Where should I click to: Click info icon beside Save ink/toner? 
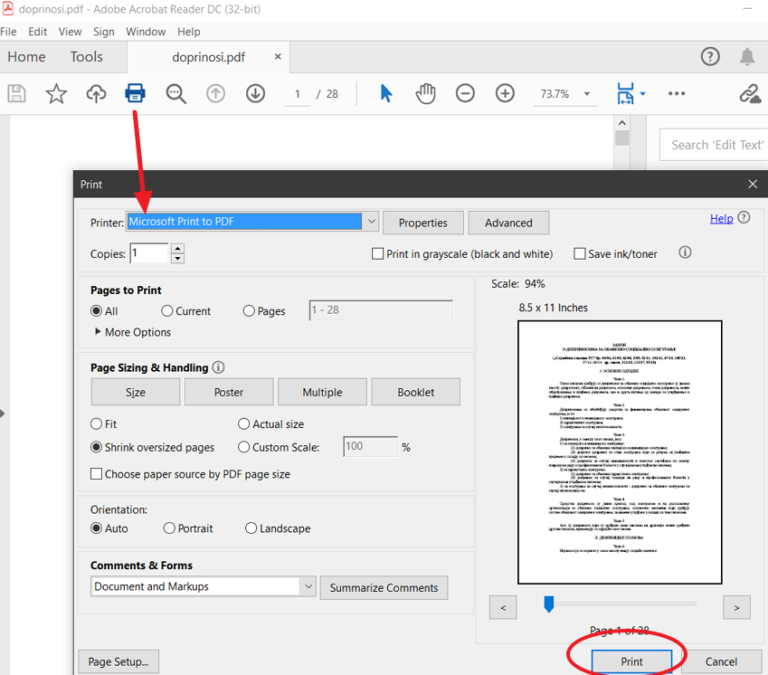pos(685,252)
